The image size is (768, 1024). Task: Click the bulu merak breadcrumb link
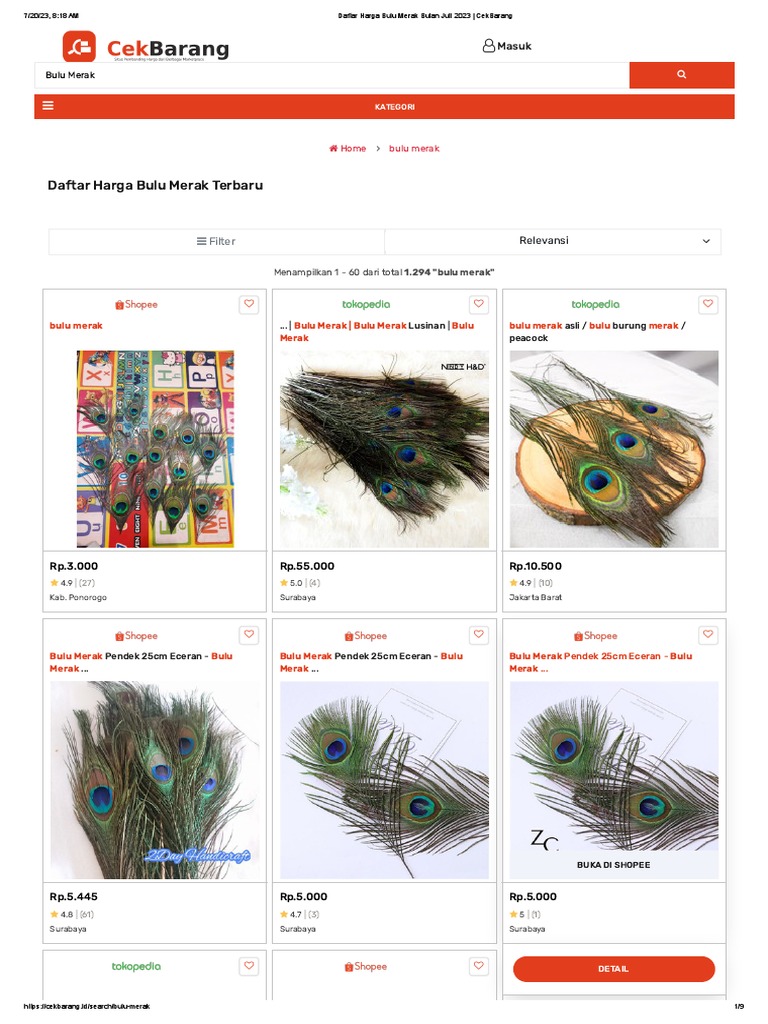tap(414, 148)
